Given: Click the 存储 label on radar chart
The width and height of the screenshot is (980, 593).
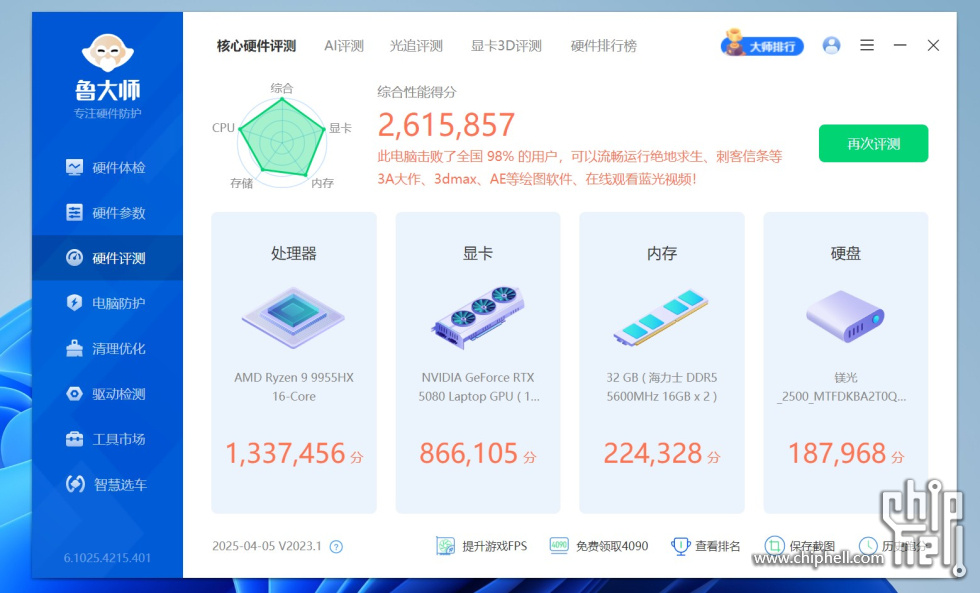Looking at the screenshot, I should coord(241,183).
